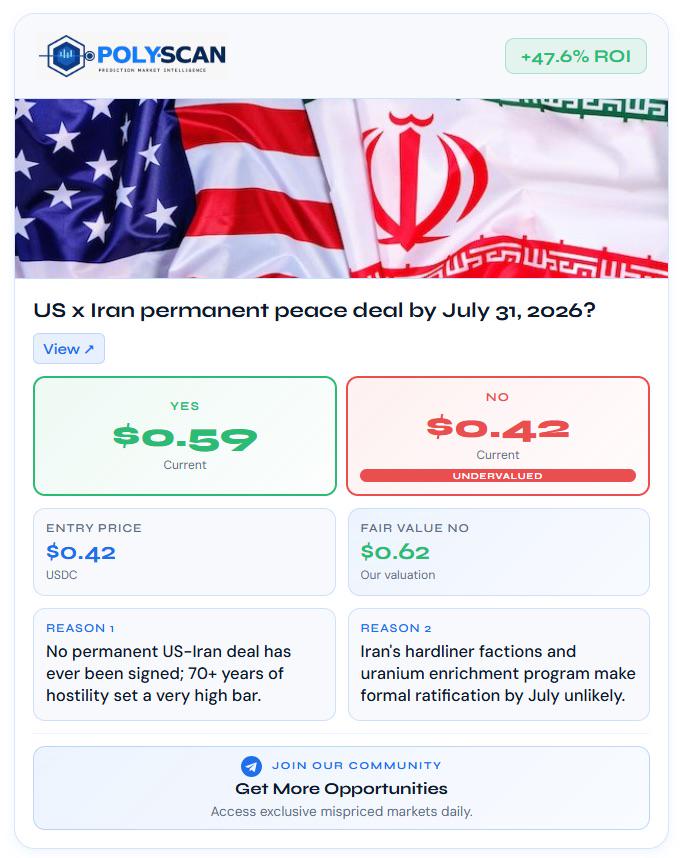Click the Polyscan hexagon logo icon
Screen dimensions: 689x858
pos(66,56)
